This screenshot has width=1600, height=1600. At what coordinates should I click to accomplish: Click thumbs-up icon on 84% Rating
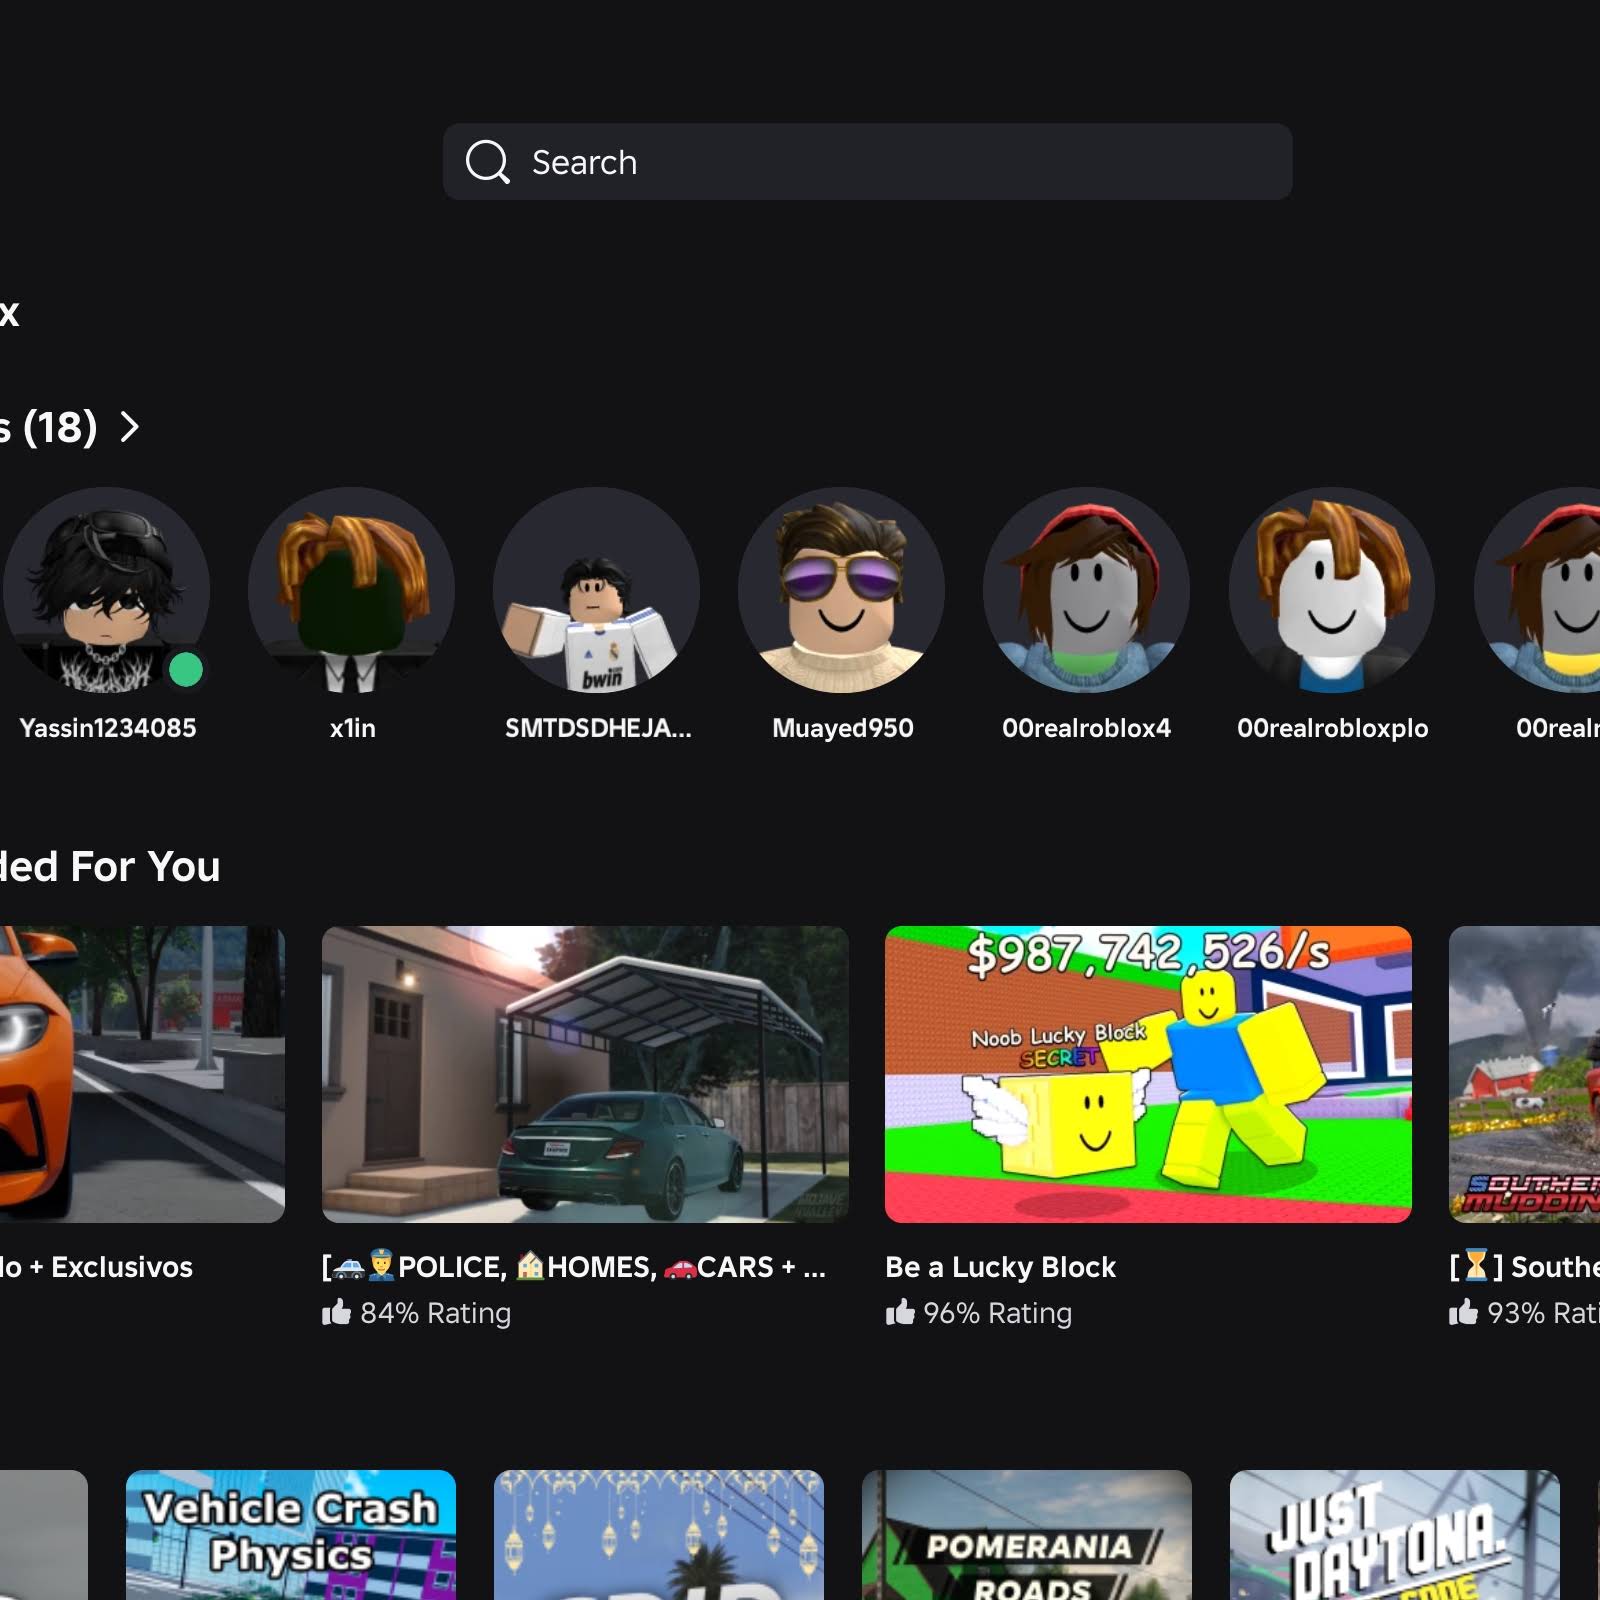click(x=336, y=1312)
